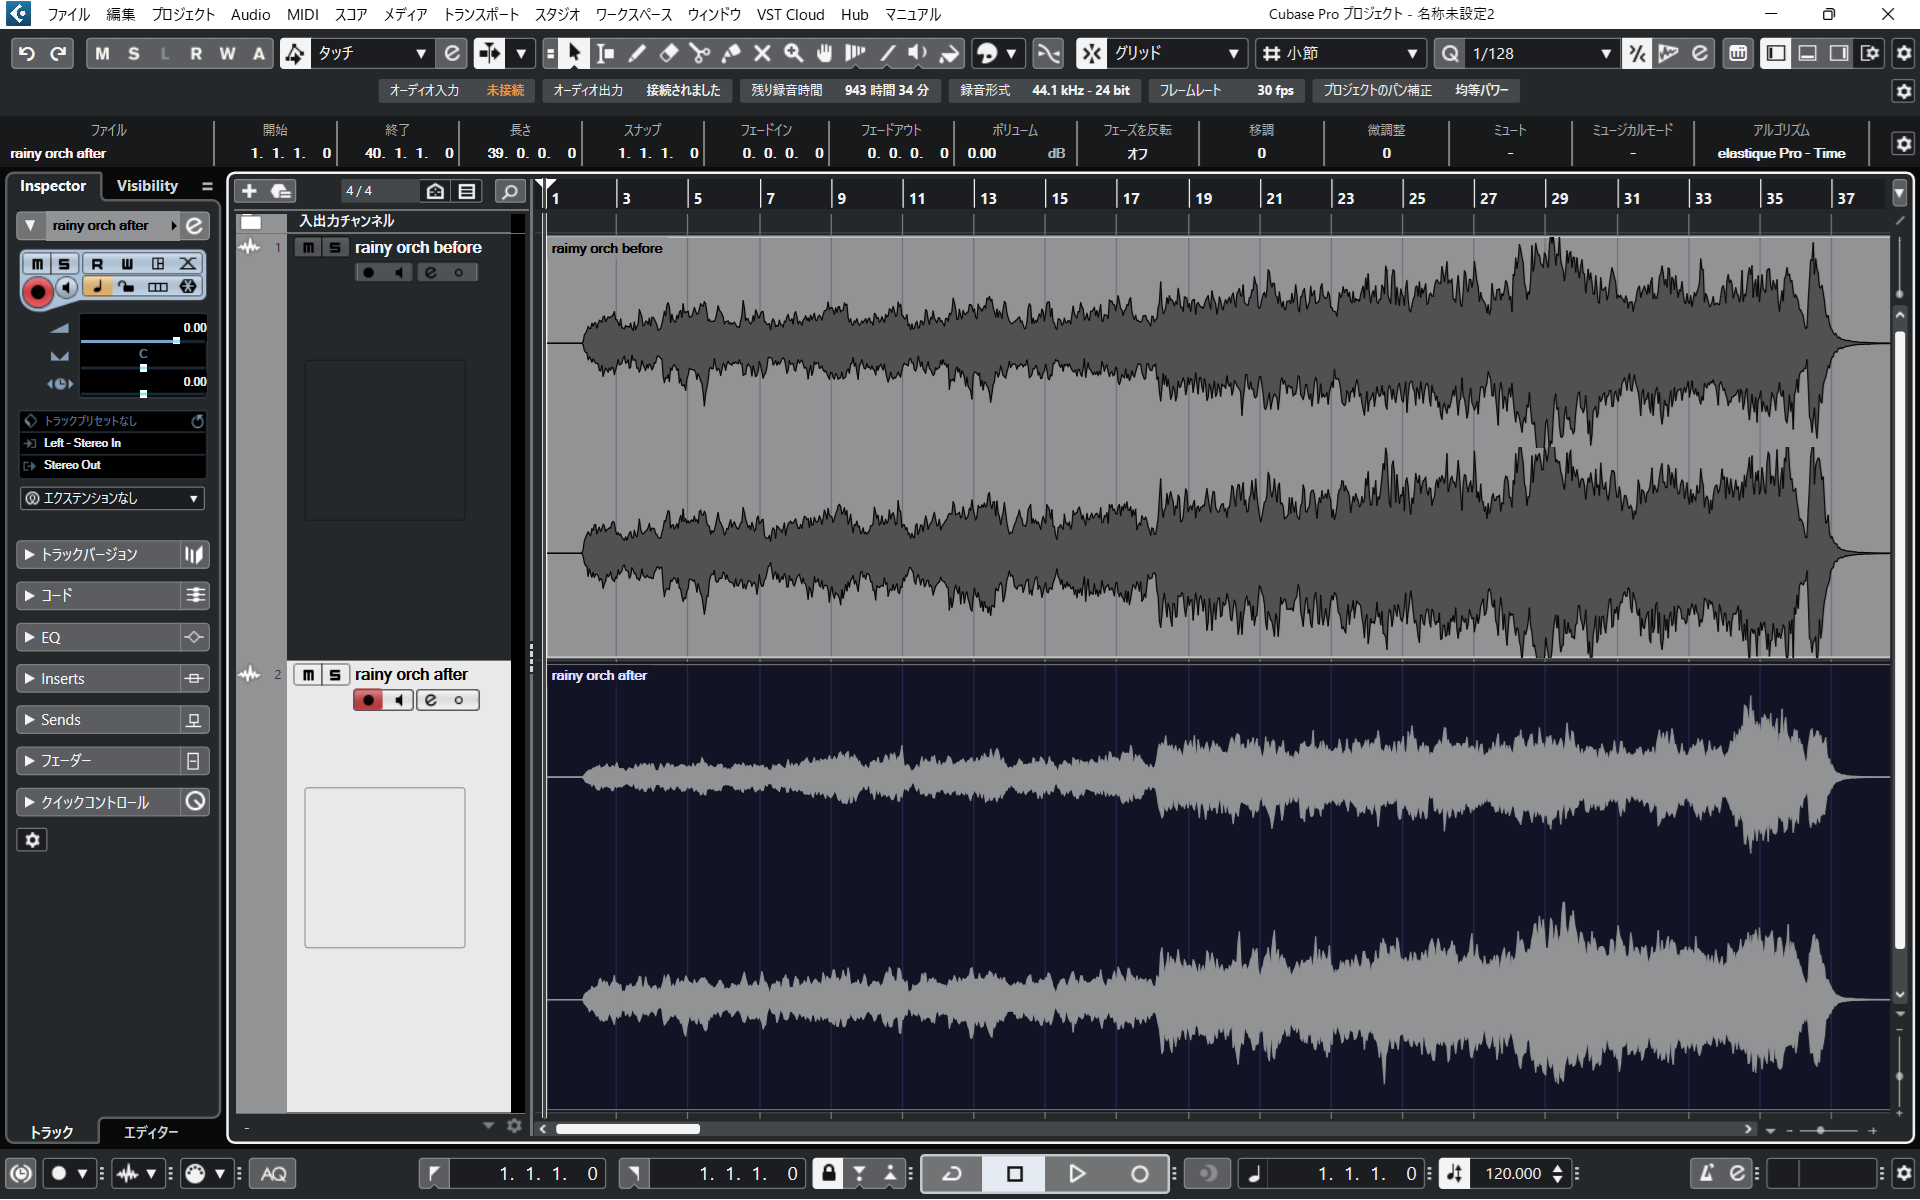Click the Add Track plus icon
This screenshot has width=1920, height=1200.
249,191
